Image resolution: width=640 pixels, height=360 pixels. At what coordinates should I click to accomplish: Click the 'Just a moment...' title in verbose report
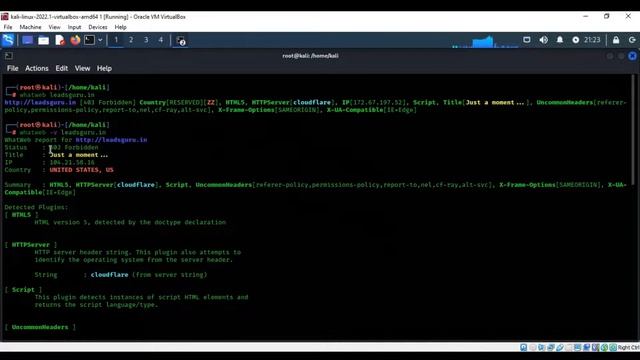79,155
